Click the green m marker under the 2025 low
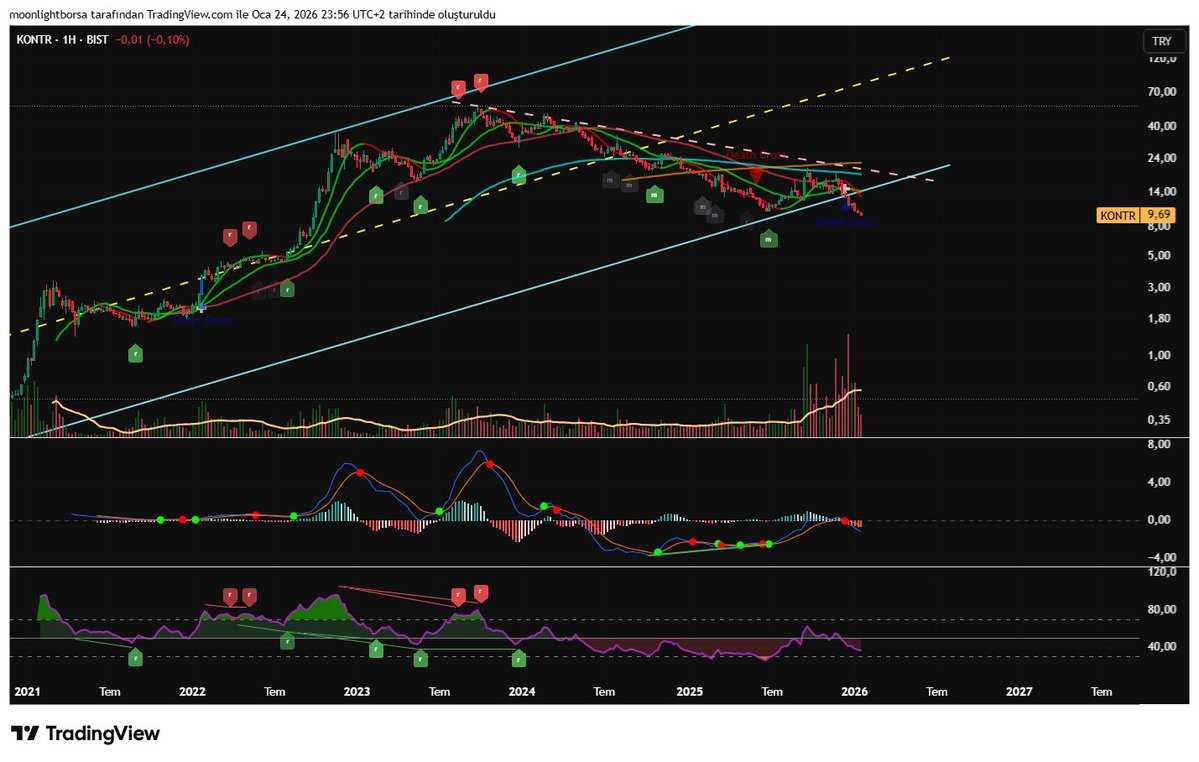The width and height of the screenshot is (1199, 762). click(x=768, y=240)
